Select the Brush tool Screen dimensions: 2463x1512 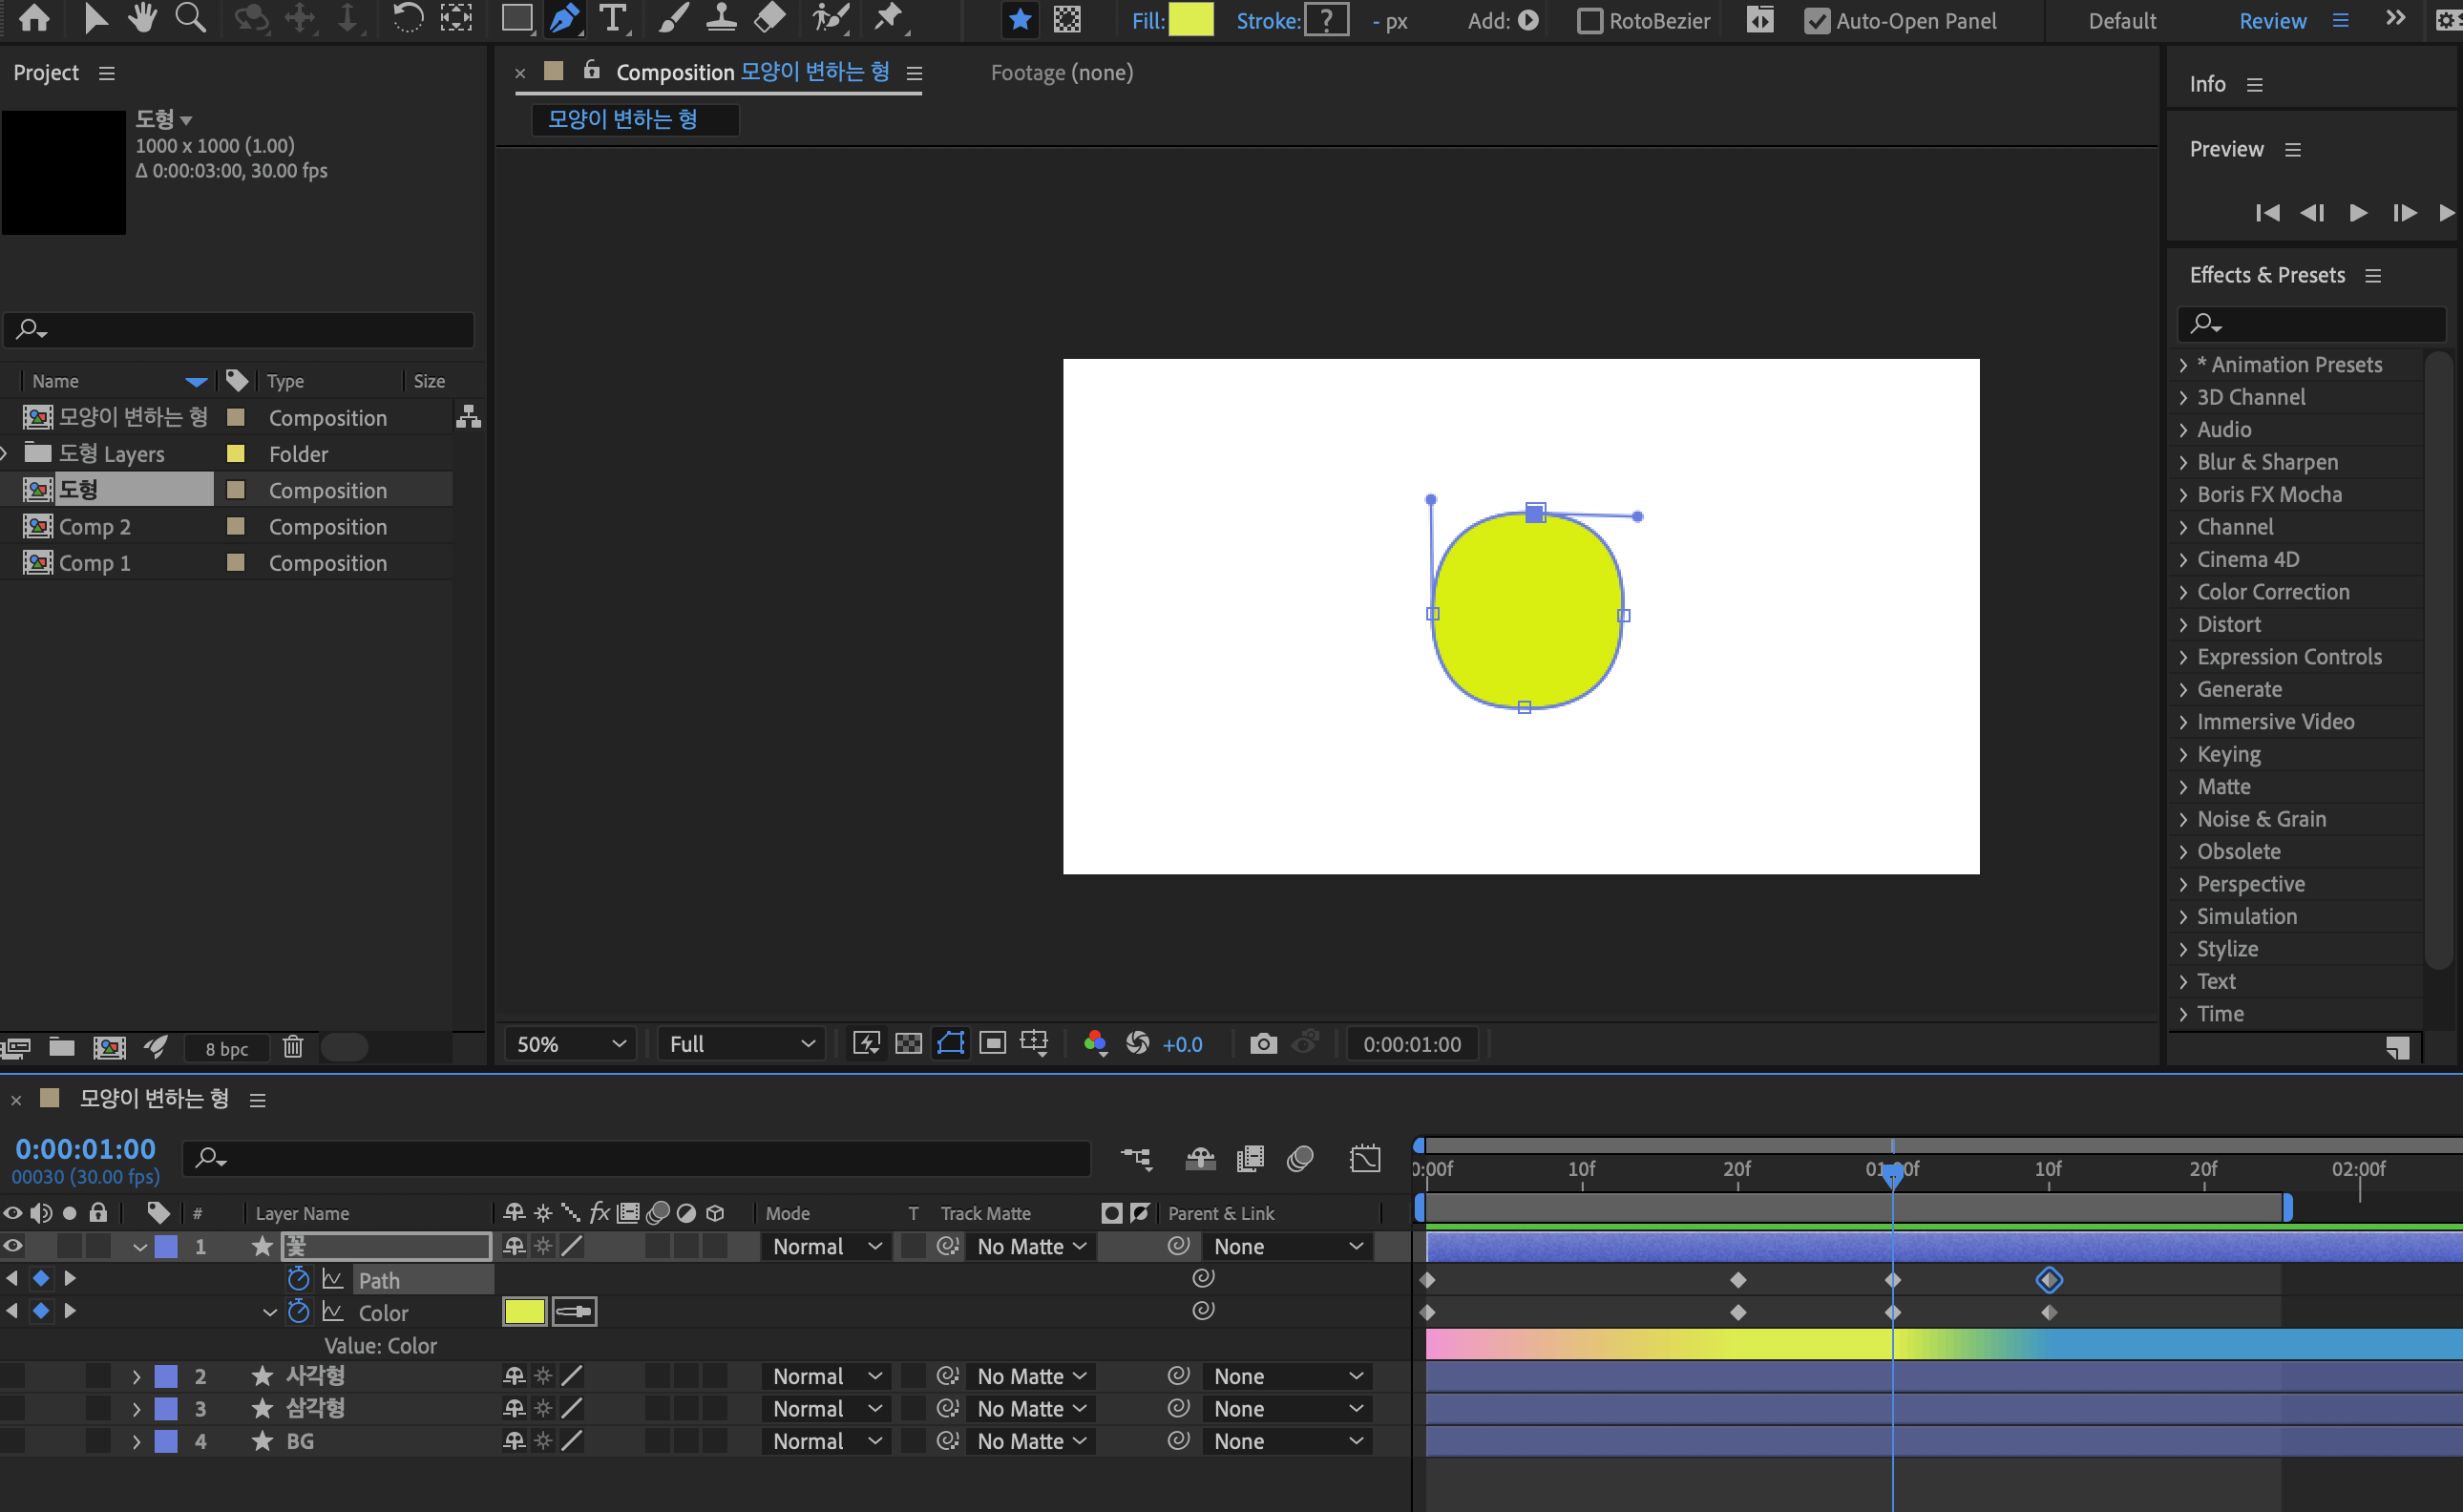coord(673,18)
